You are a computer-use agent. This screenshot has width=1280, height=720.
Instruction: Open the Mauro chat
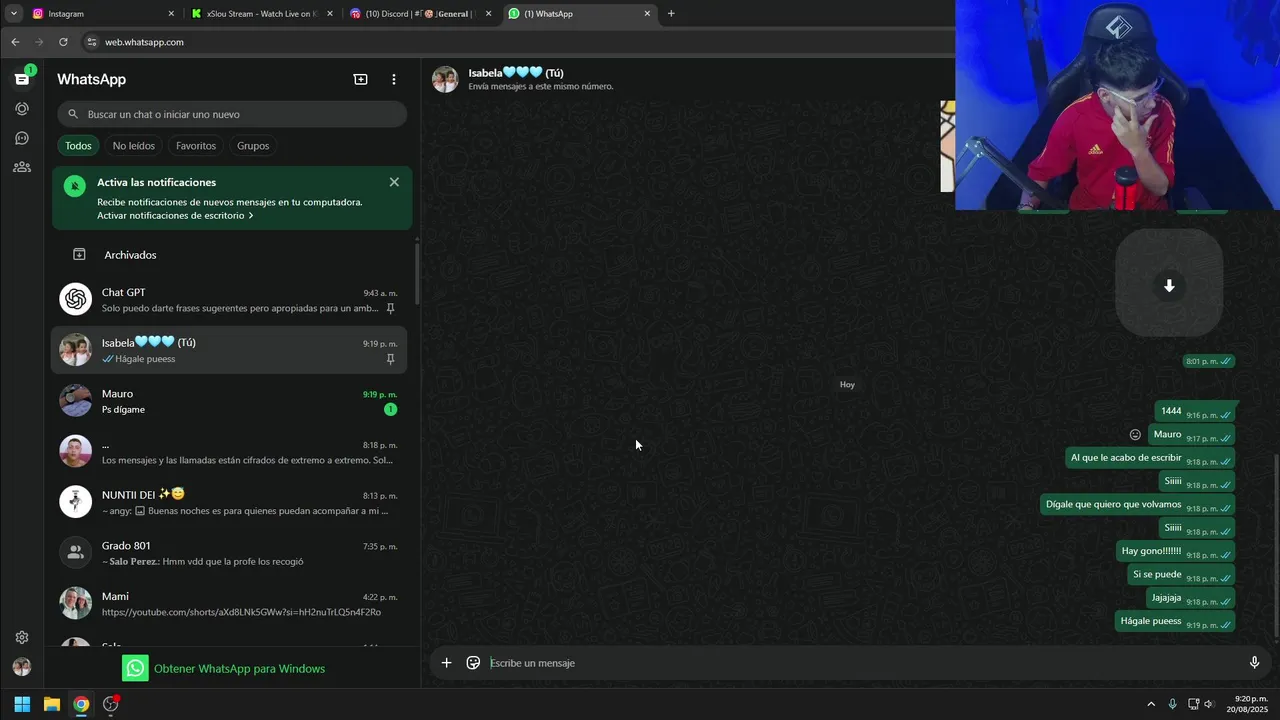(x=229, y=401)
